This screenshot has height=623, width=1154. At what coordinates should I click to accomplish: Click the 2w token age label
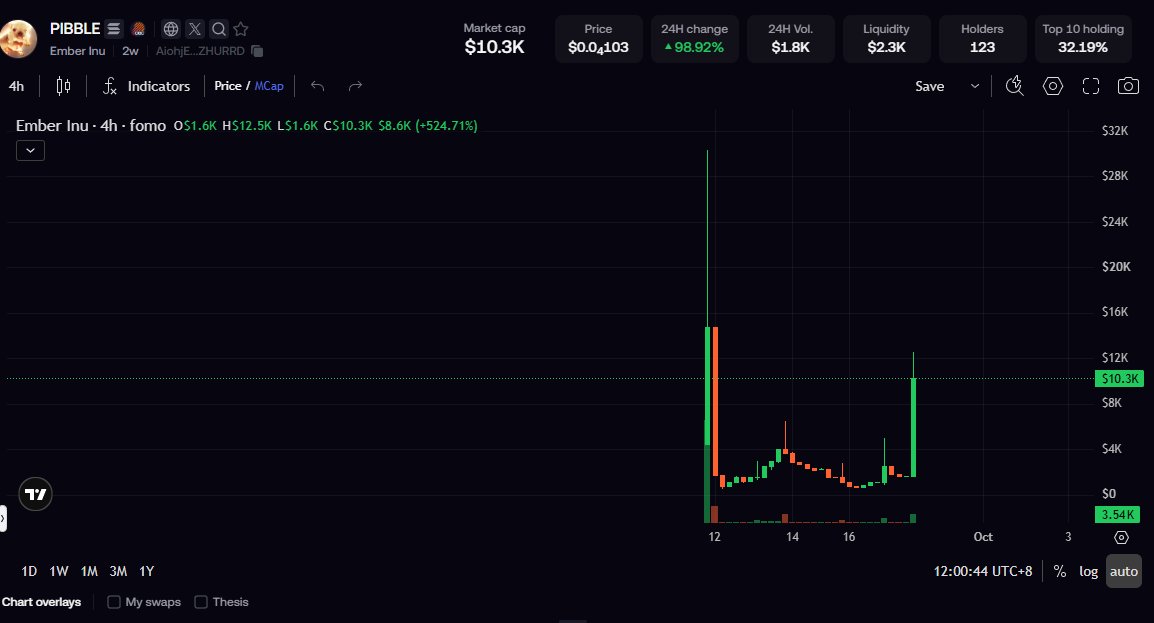pos(130,51)
